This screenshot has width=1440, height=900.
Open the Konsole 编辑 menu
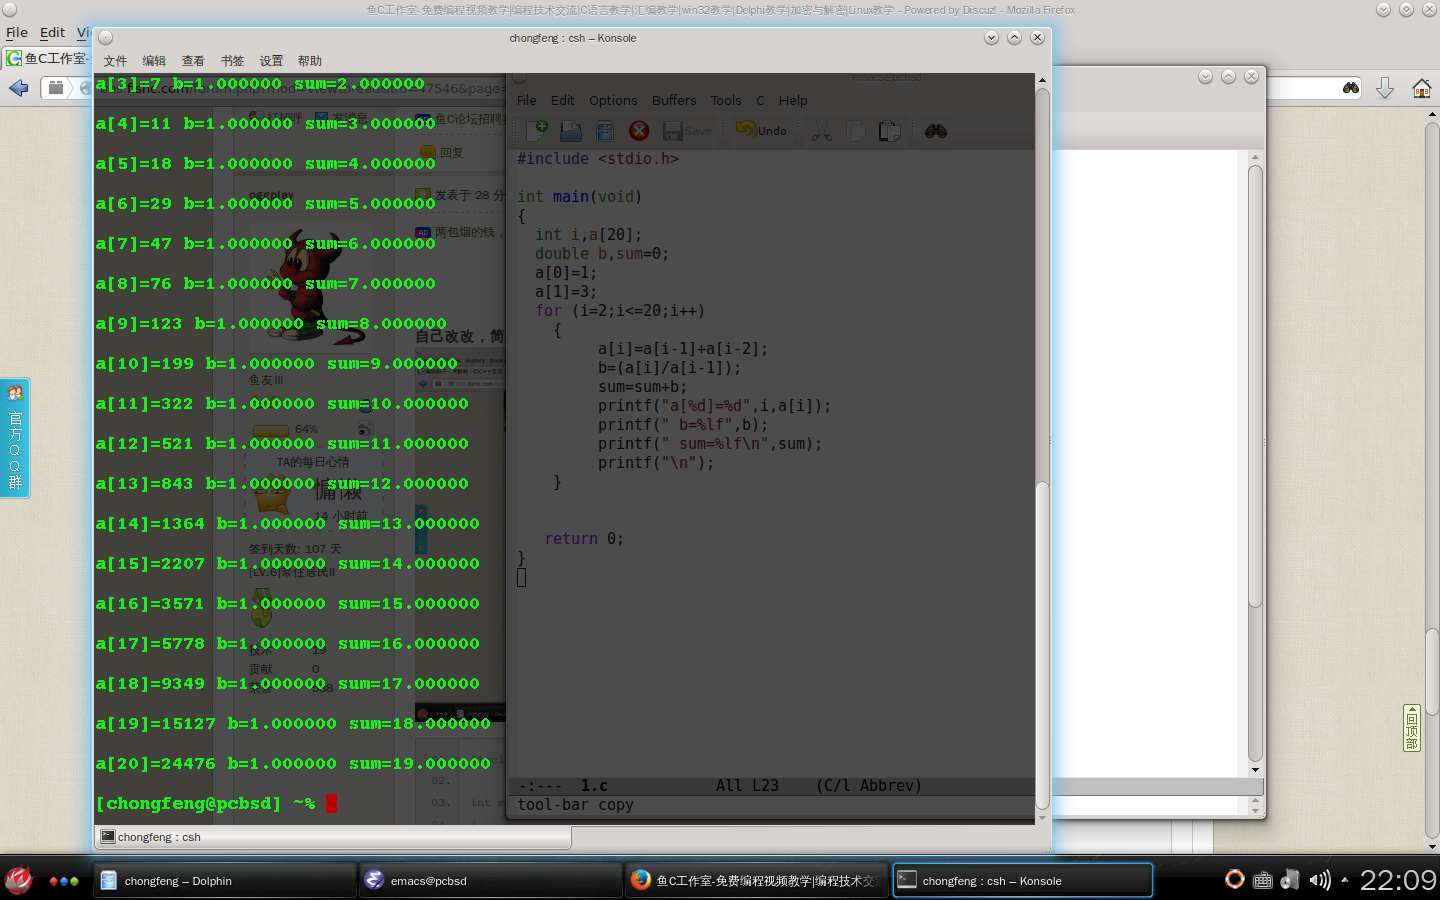point(154,61)
